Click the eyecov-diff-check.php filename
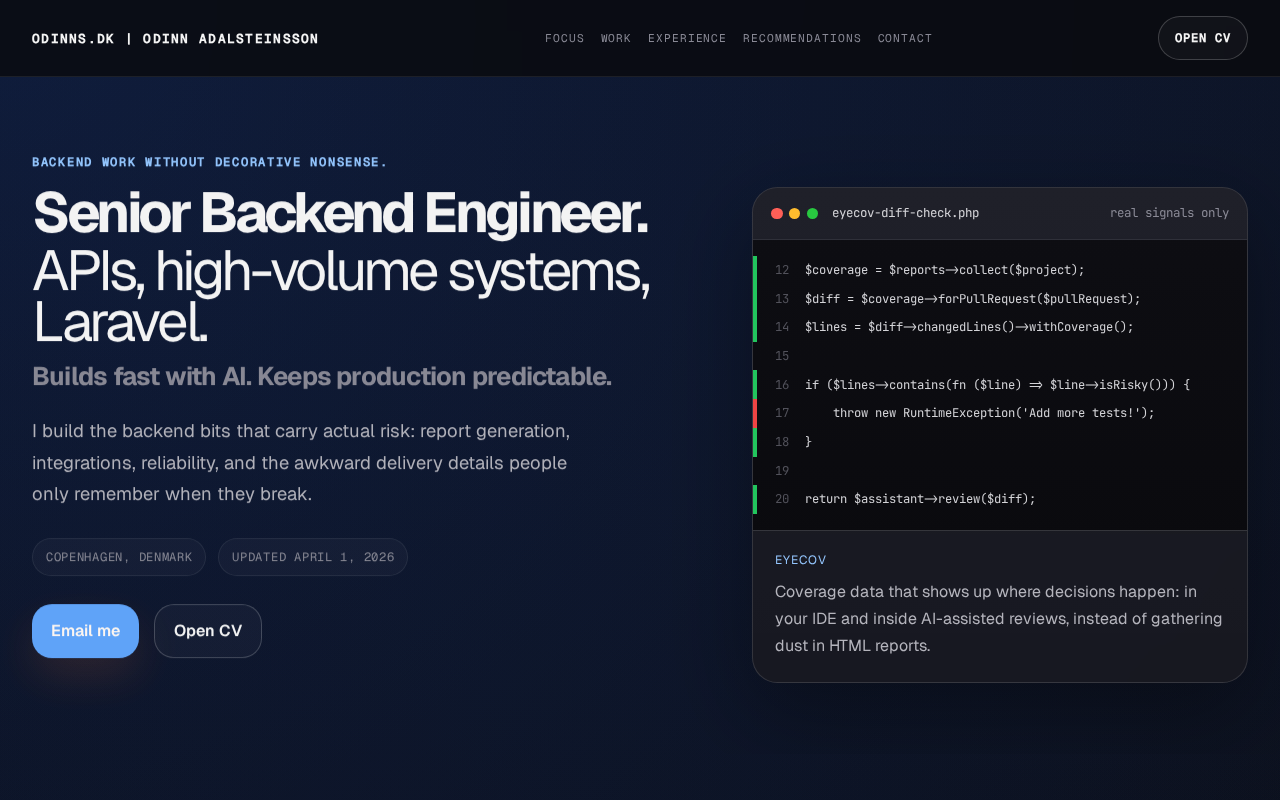Screen dimensions: 1280x800 click(x=906, y=213)
